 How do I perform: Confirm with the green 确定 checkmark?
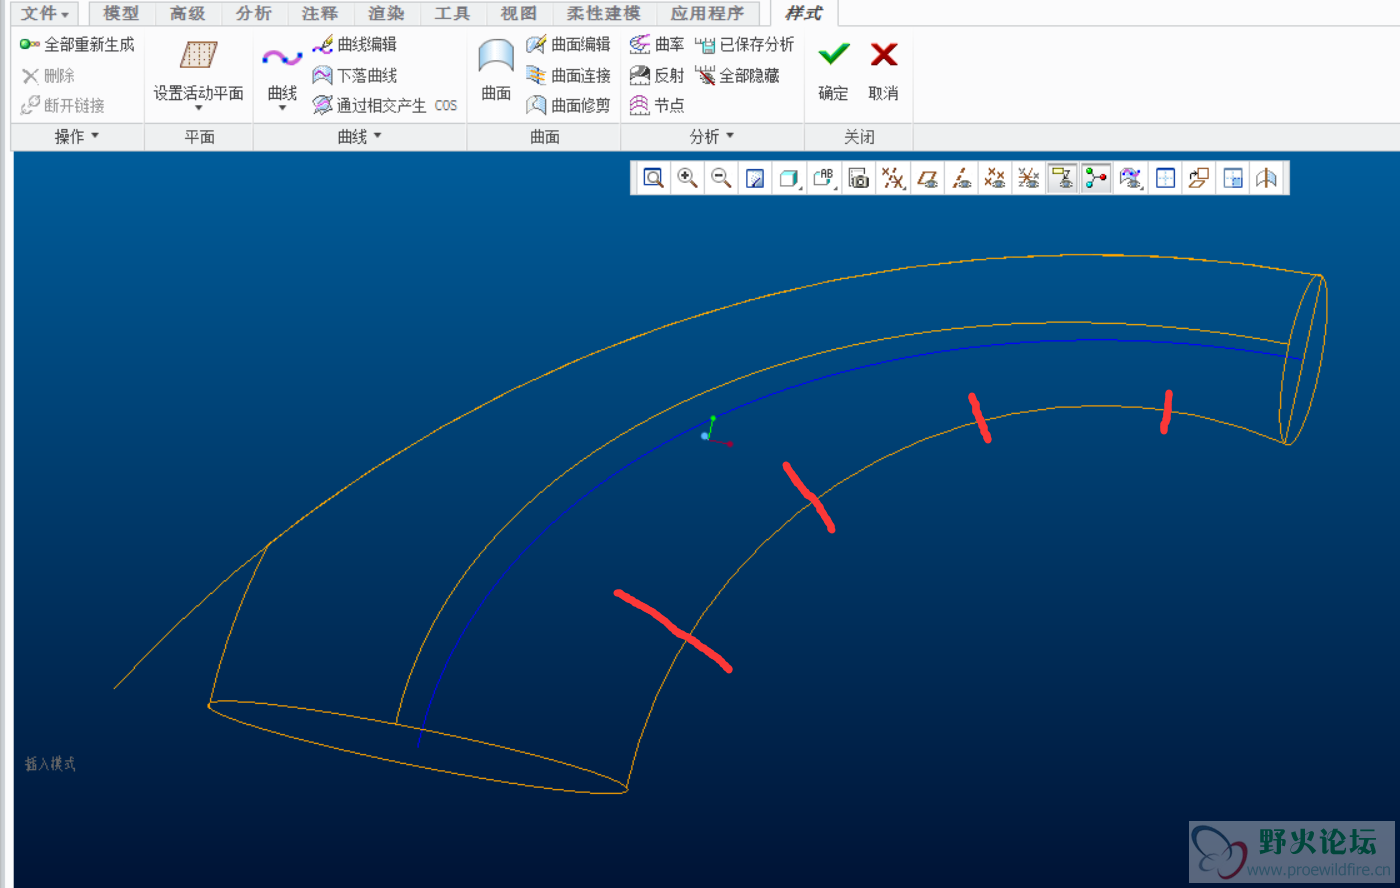[833, 70]
